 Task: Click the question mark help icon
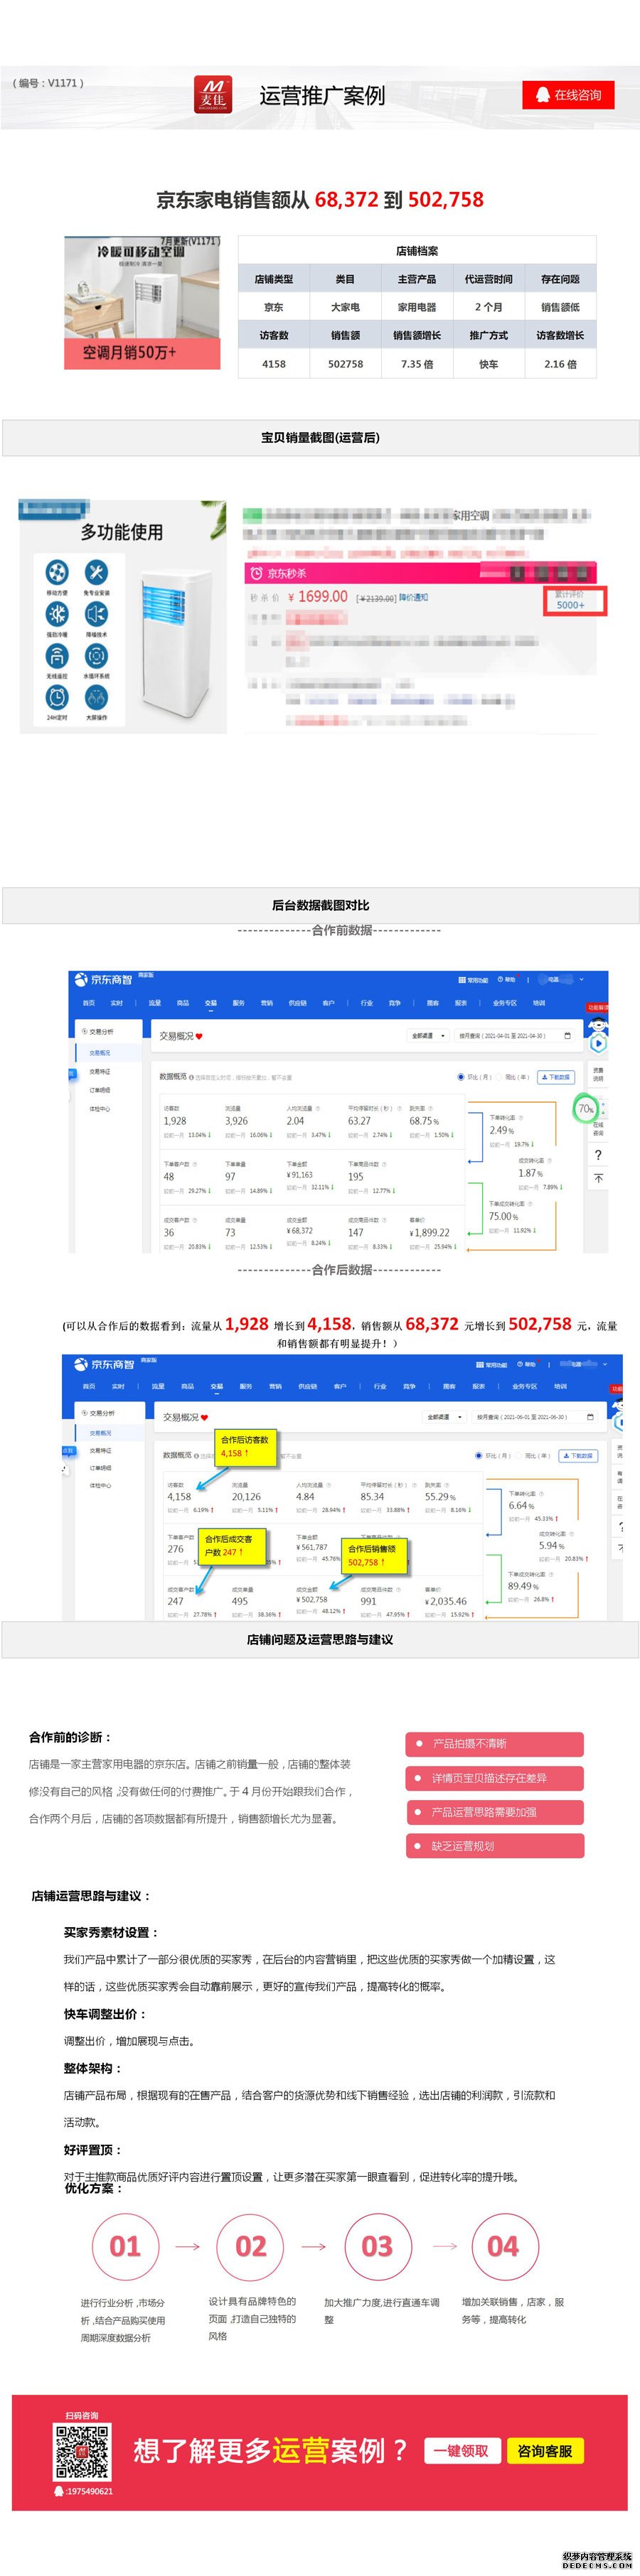tap(598, 1155)
